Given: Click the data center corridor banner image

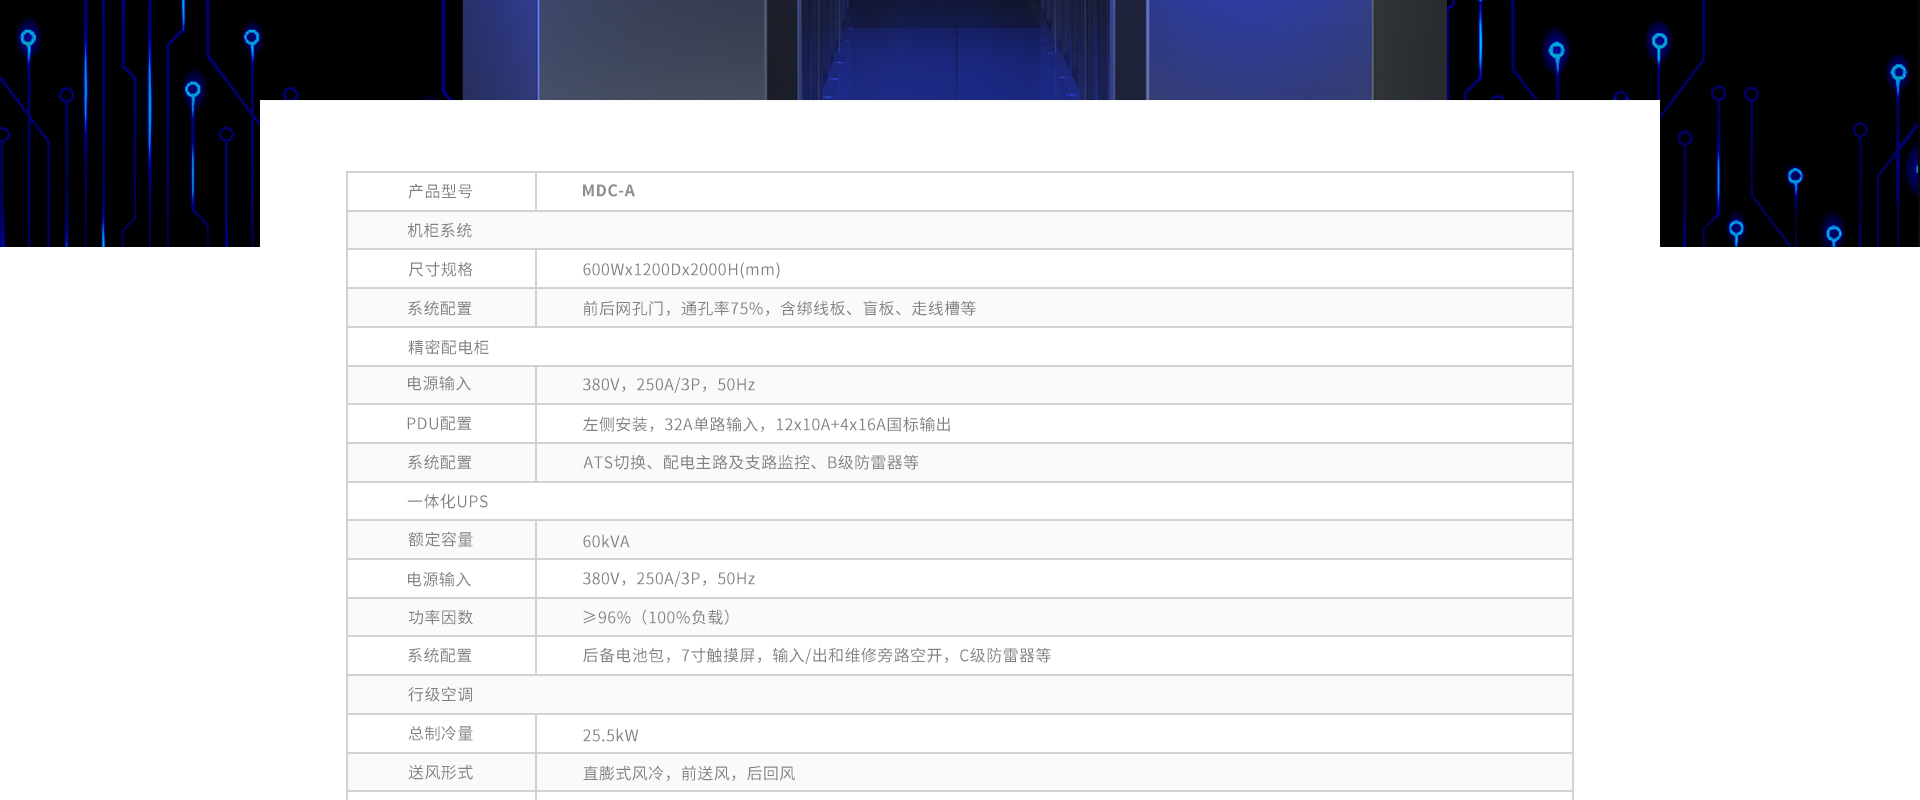Looking at the screenshot, I should click(955, 50).
